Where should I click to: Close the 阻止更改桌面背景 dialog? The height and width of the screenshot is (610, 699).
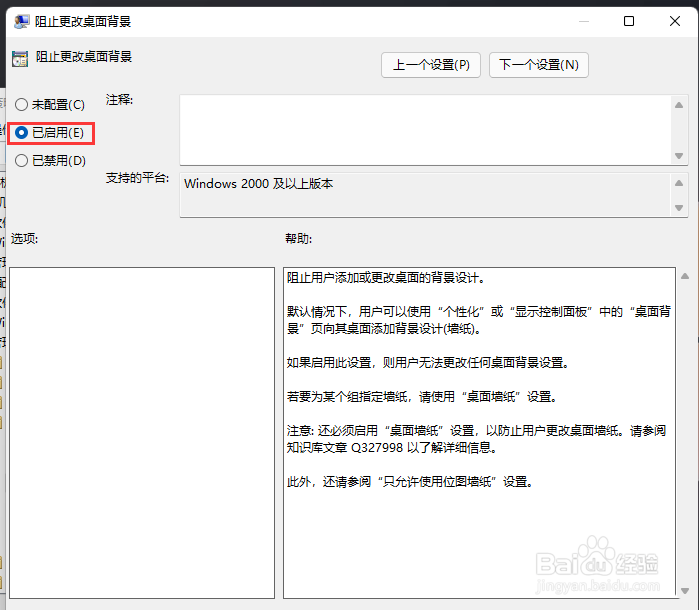click(675, 21)
